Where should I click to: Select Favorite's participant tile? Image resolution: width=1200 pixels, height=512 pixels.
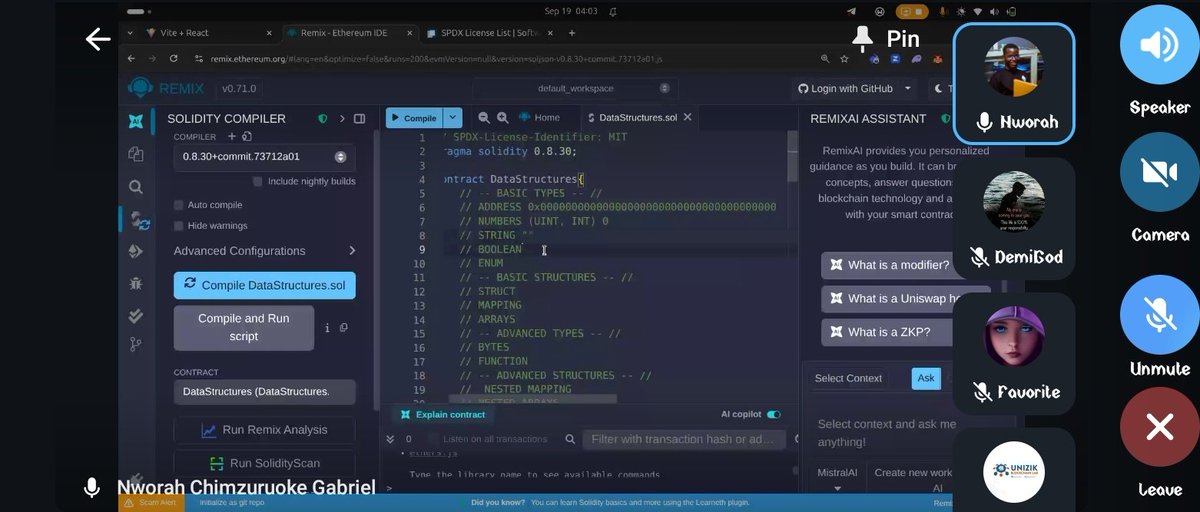pyautogui.click(x=1014, y=353)
